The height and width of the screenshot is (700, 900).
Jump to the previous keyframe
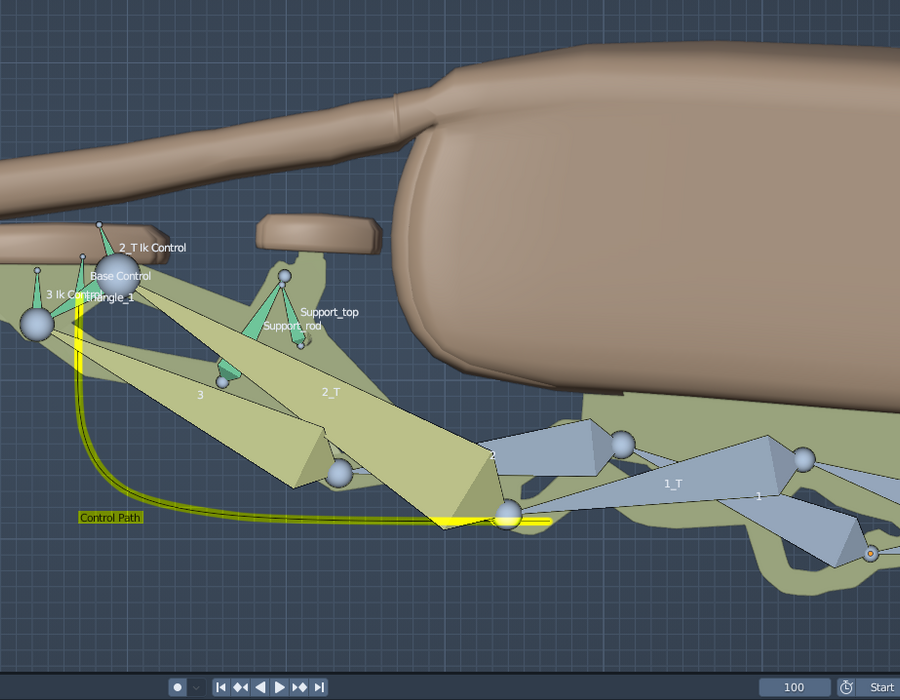tap(240, 687)
